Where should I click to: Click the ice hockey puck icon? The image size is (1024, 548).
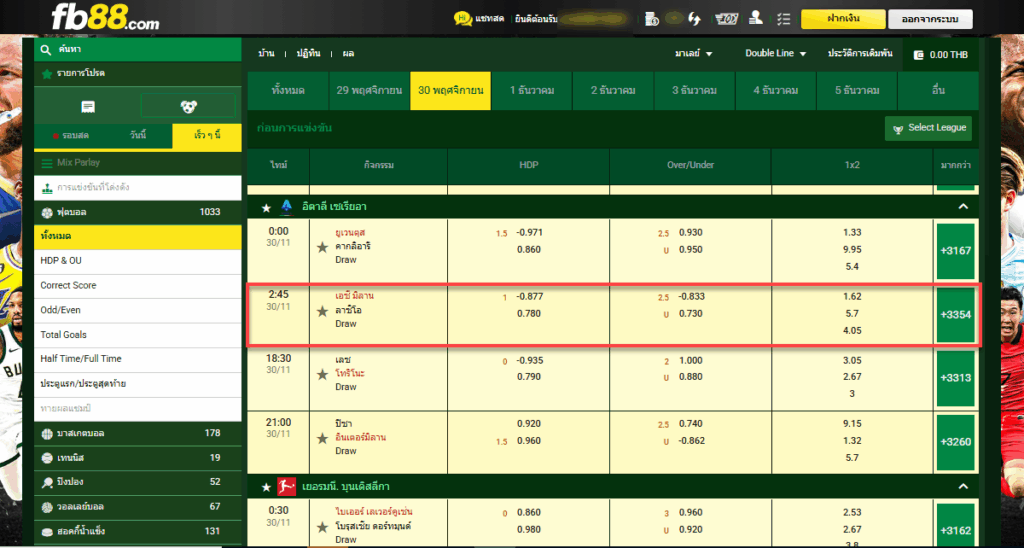(x=46, y=532)
